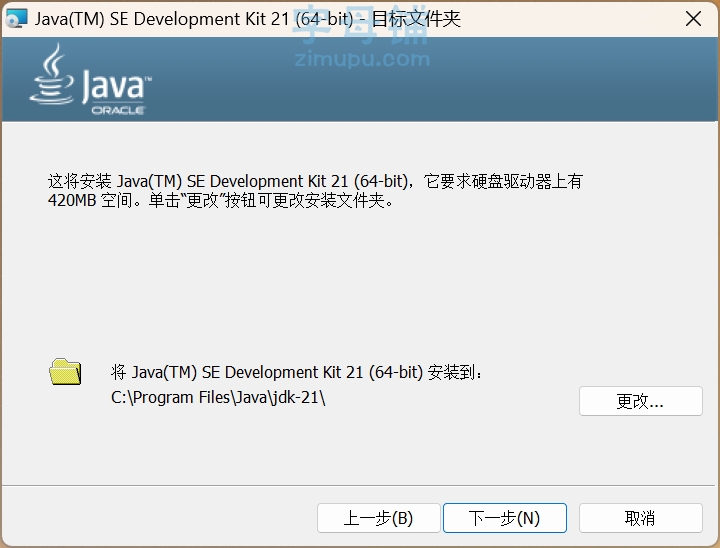
Task: Go back using 上一步(B) button
Action: 378,518
